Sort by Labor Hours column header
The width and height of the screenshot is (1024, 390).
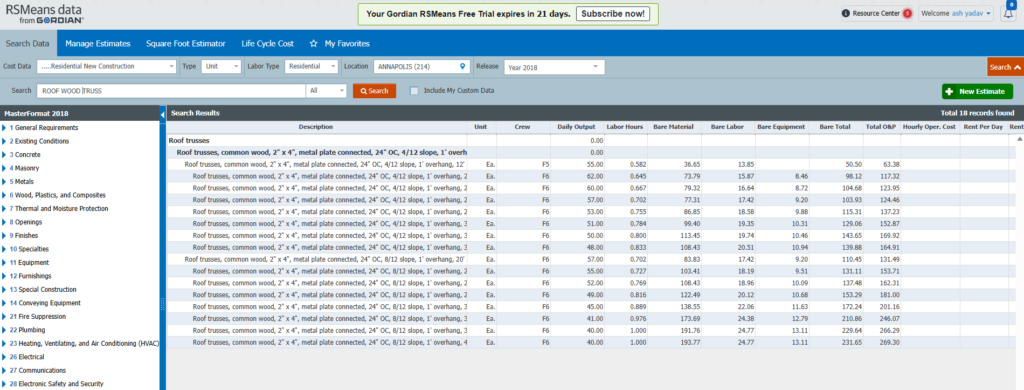[x=625, y=127]
